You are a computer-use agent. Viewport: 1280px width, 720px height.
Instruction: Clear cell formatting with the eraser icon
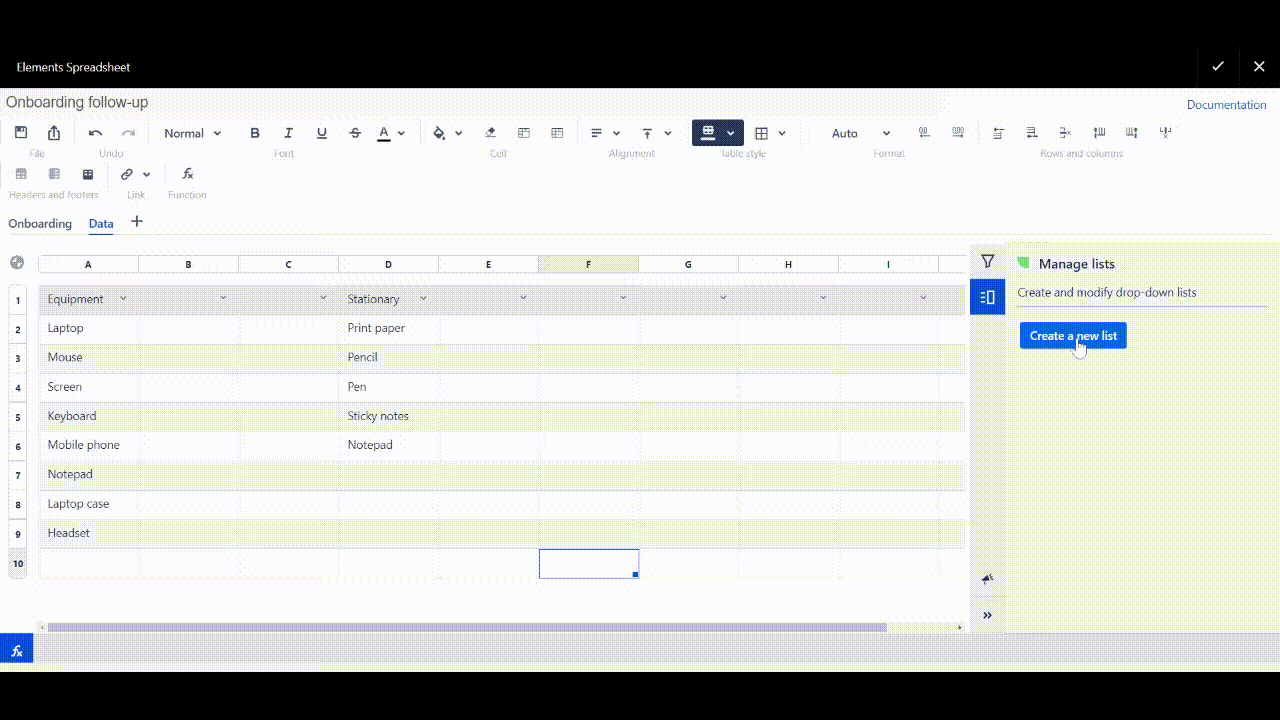pos(490,133)
